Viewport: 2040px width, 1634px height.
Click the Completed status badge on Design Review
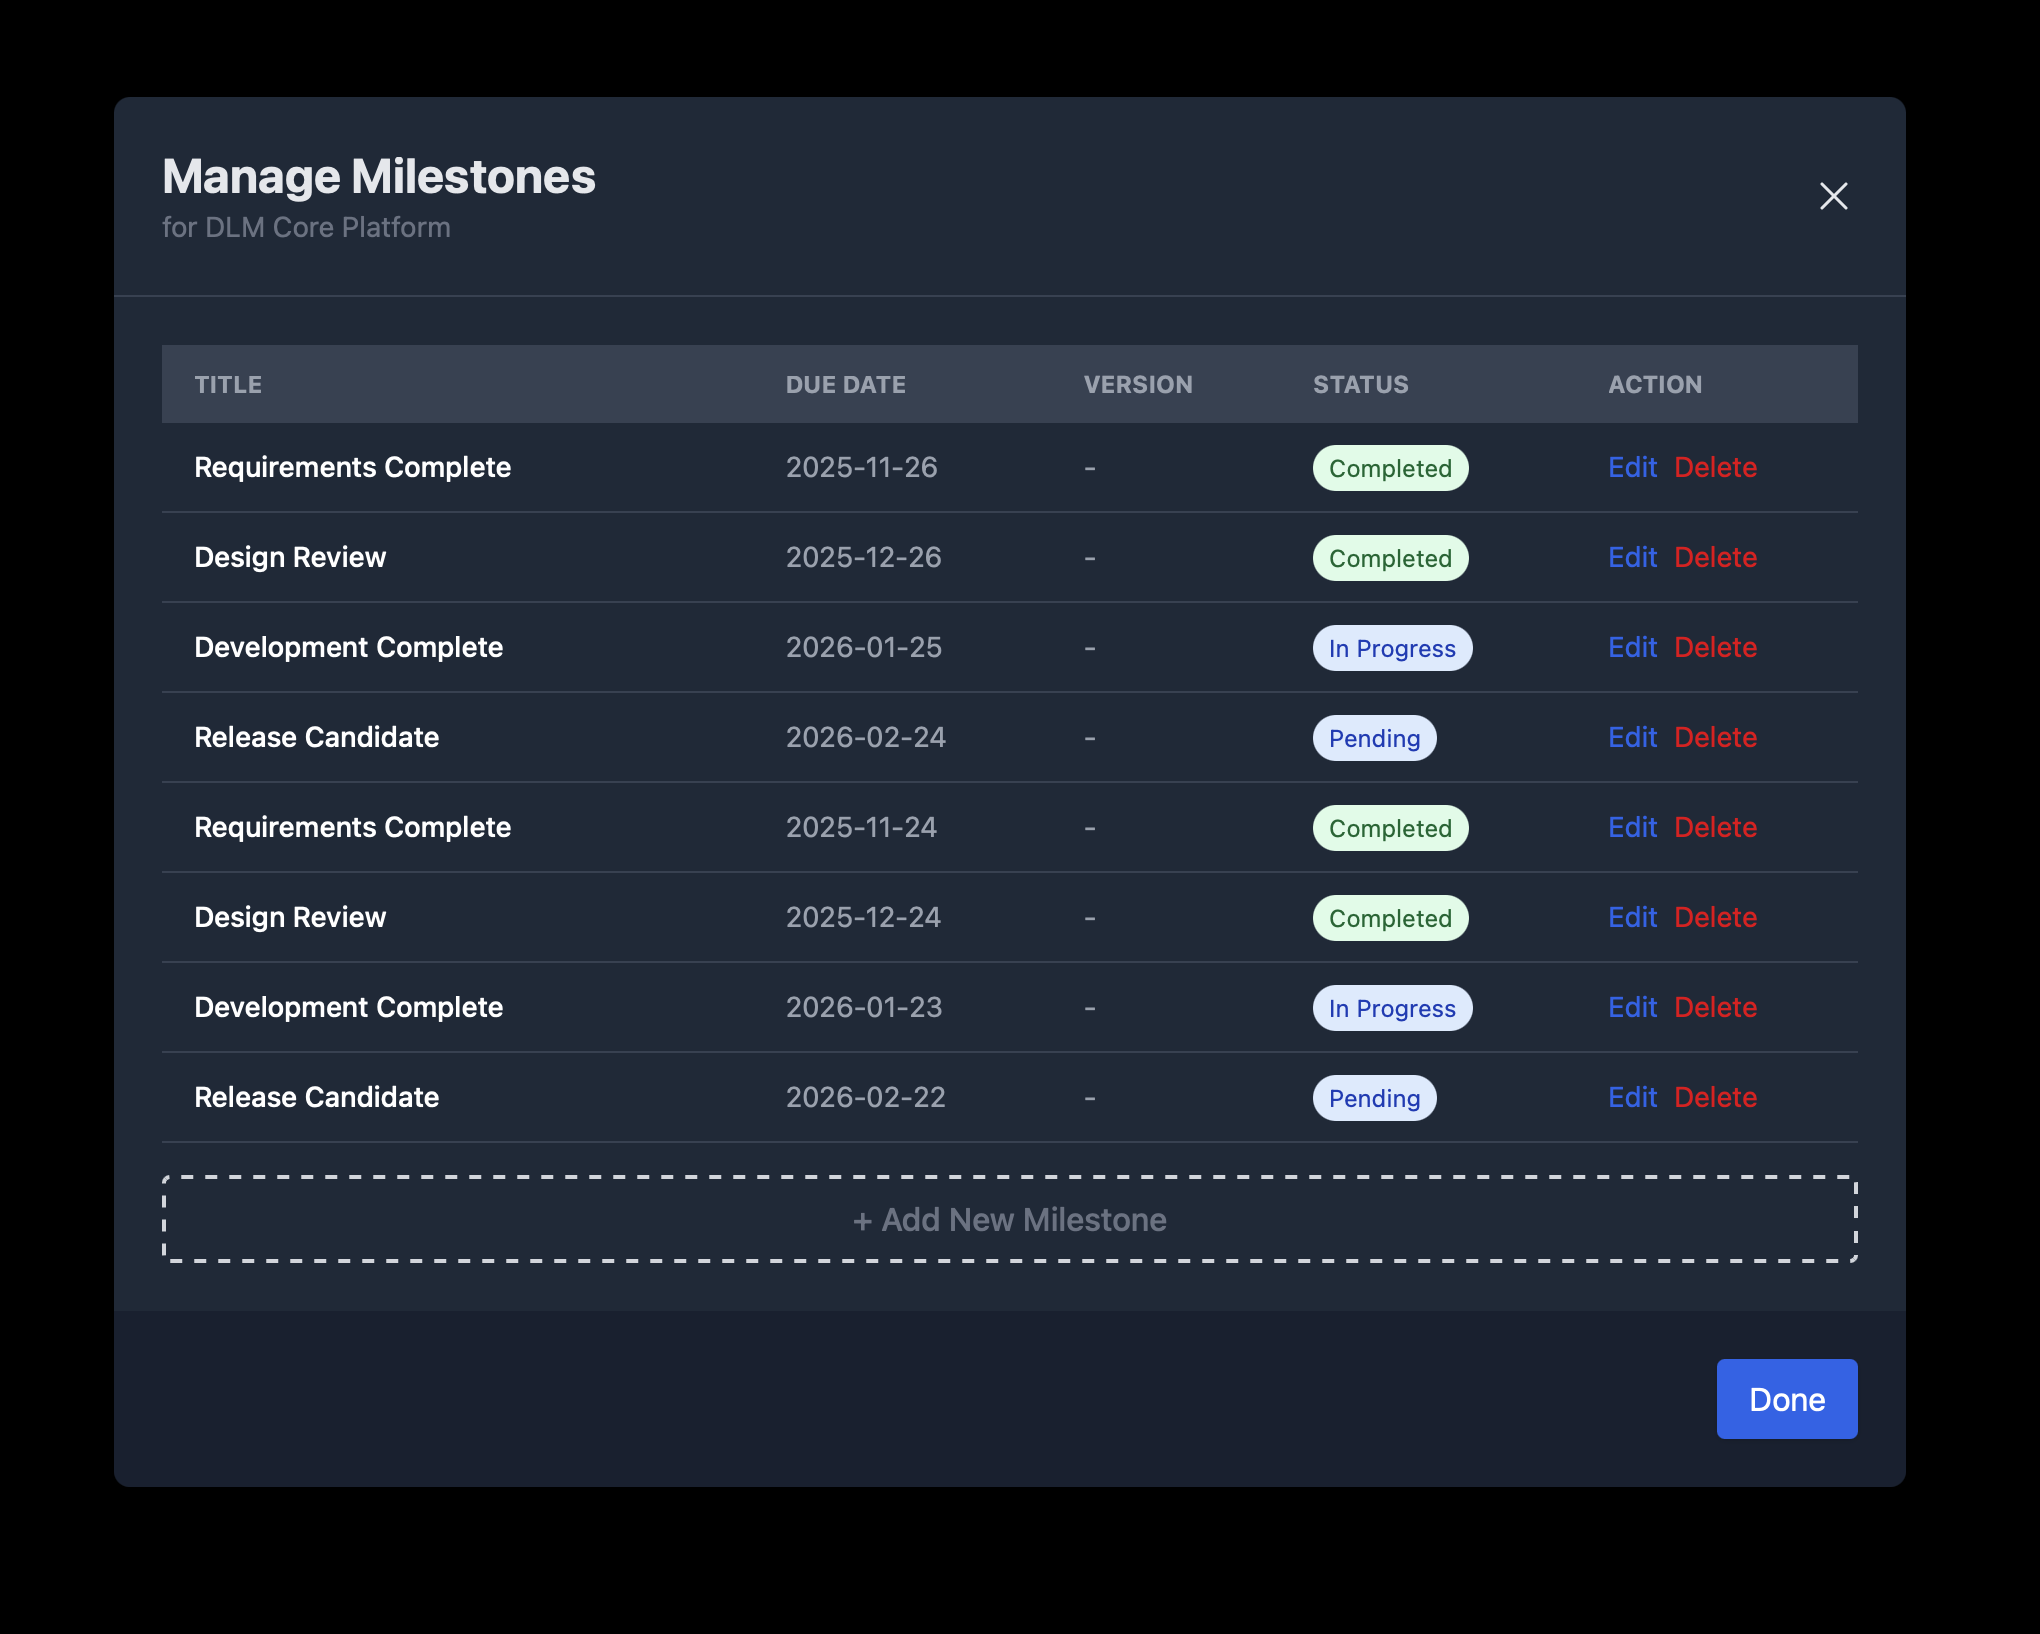click(1390, 557)
